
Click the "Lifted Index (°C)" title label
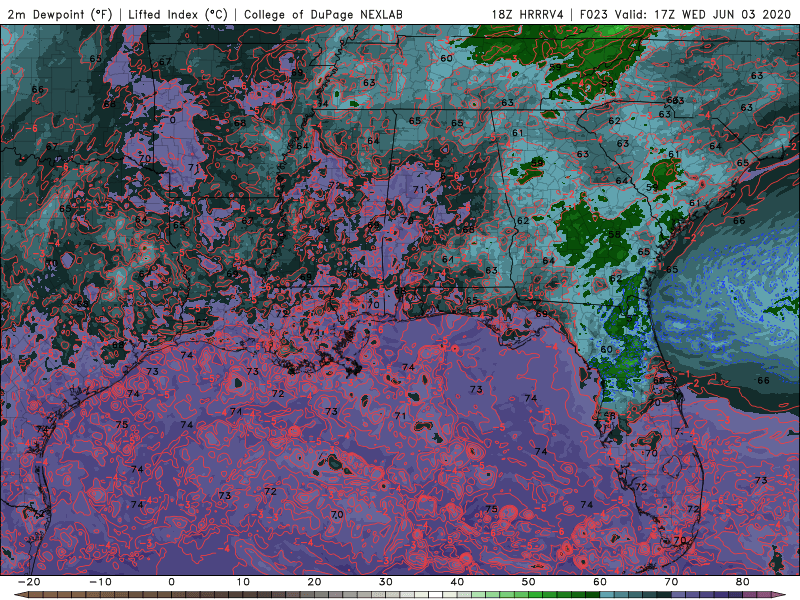click(178, 14)
